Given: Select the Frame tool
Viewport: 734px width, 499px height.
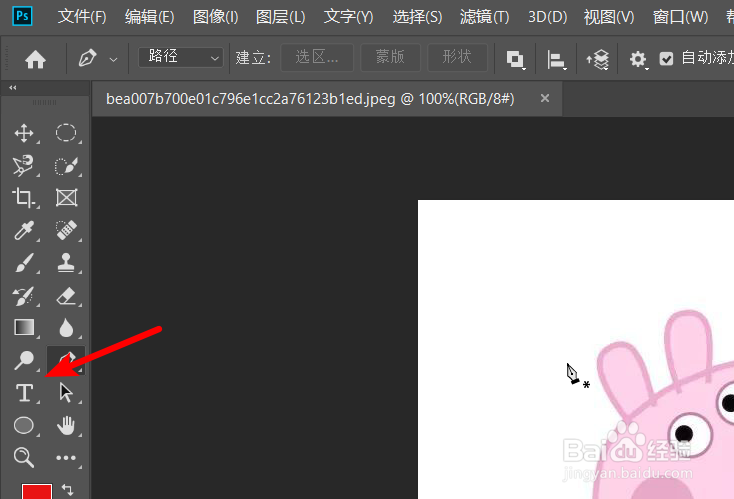Looking at the screenshot, I should click(x=66, y=198).
